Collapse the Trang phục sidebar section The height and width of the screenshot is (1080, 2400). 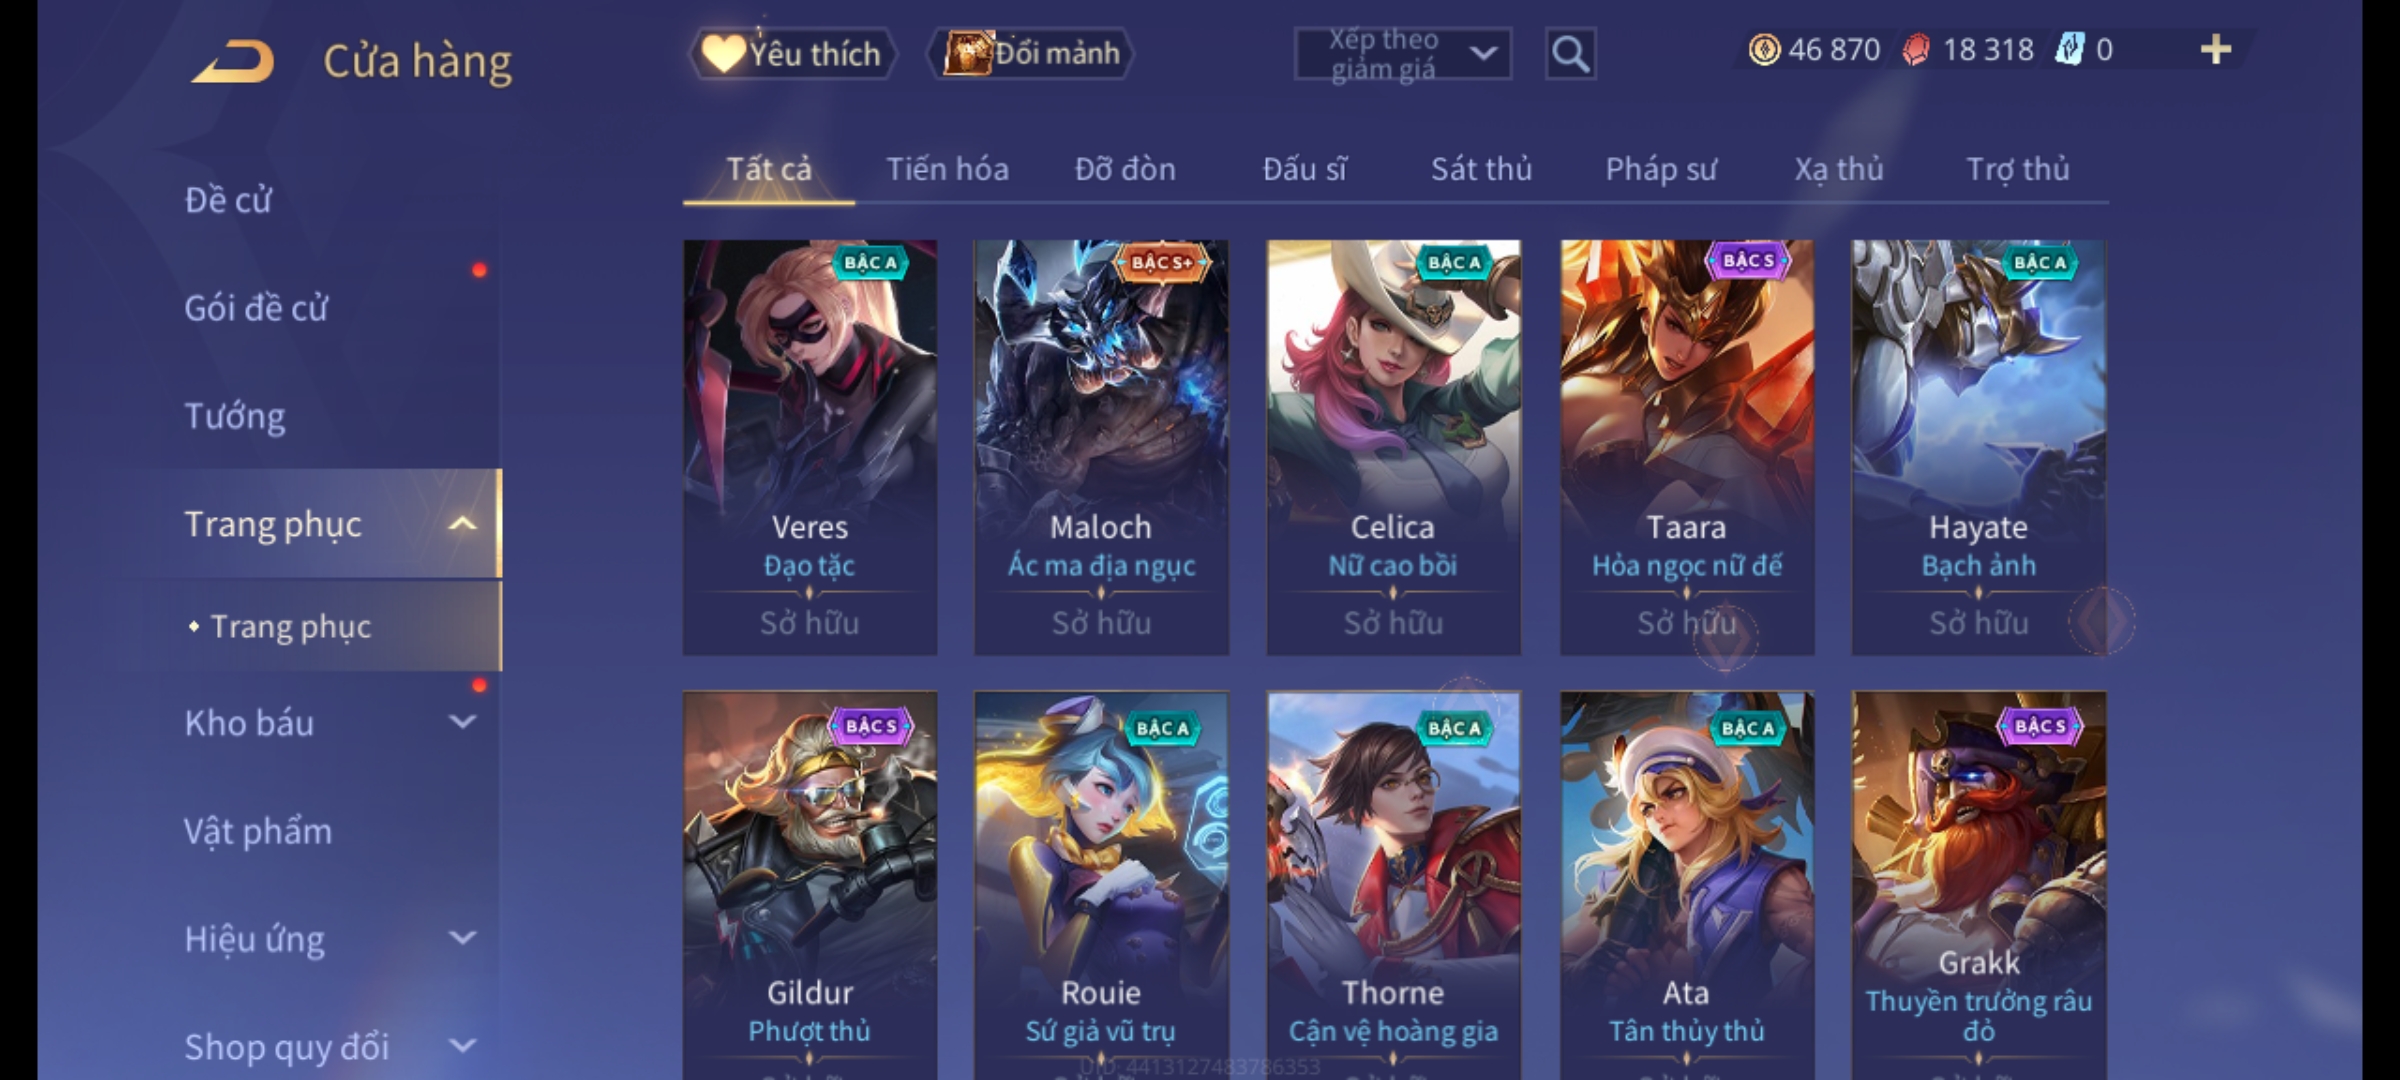point(462,524)
